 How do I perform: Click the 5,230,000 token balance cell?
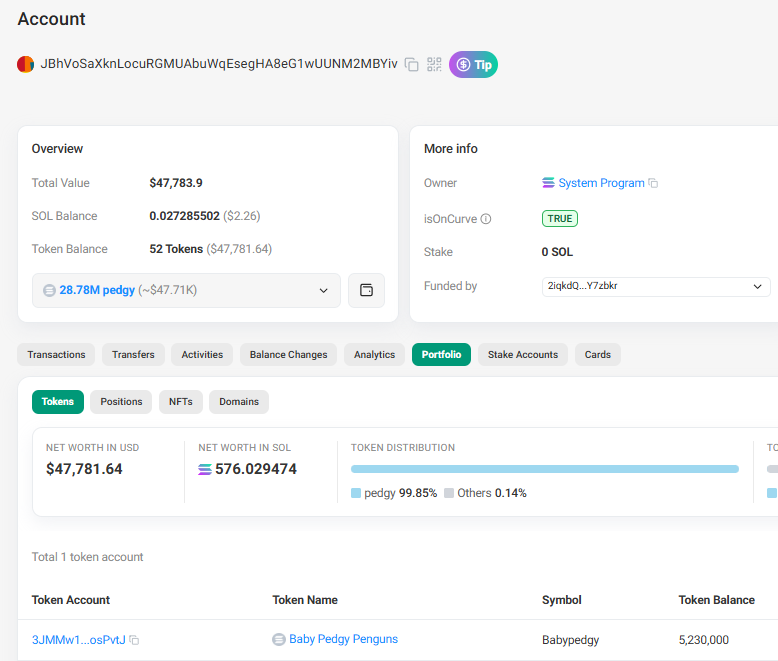704,640
